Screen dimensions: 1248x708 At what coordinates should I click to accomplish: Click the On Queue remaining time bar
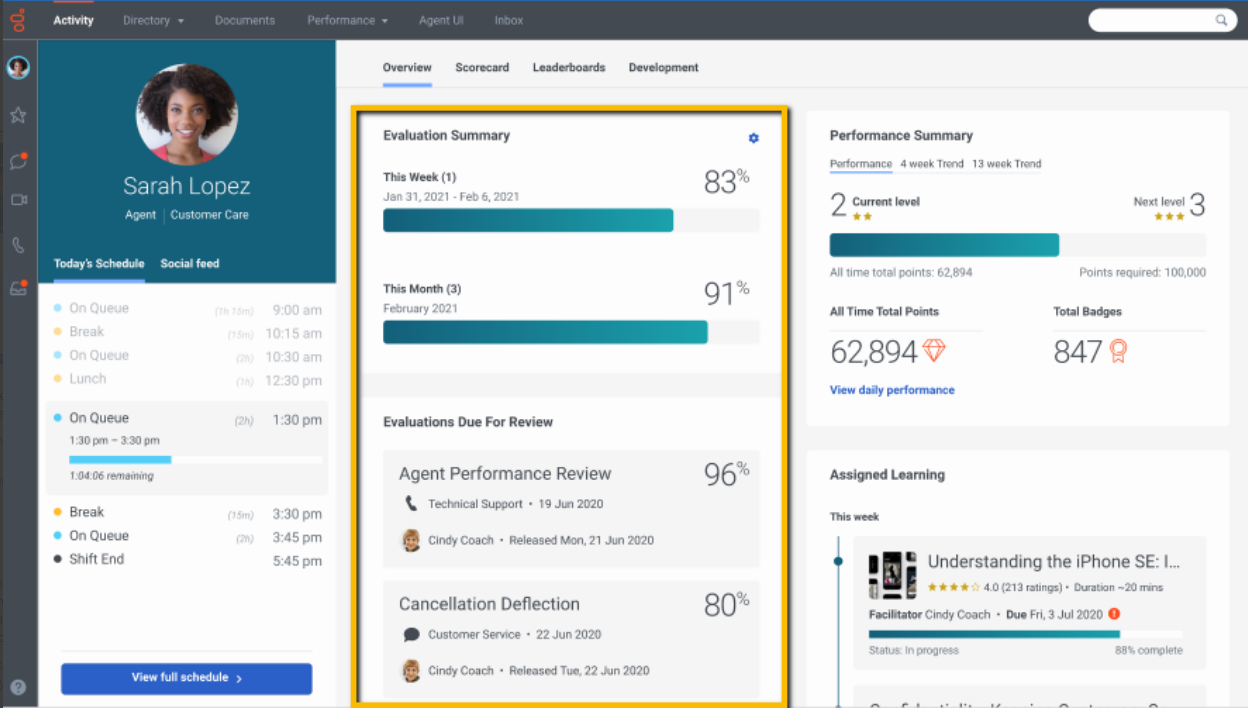[196, 460]
